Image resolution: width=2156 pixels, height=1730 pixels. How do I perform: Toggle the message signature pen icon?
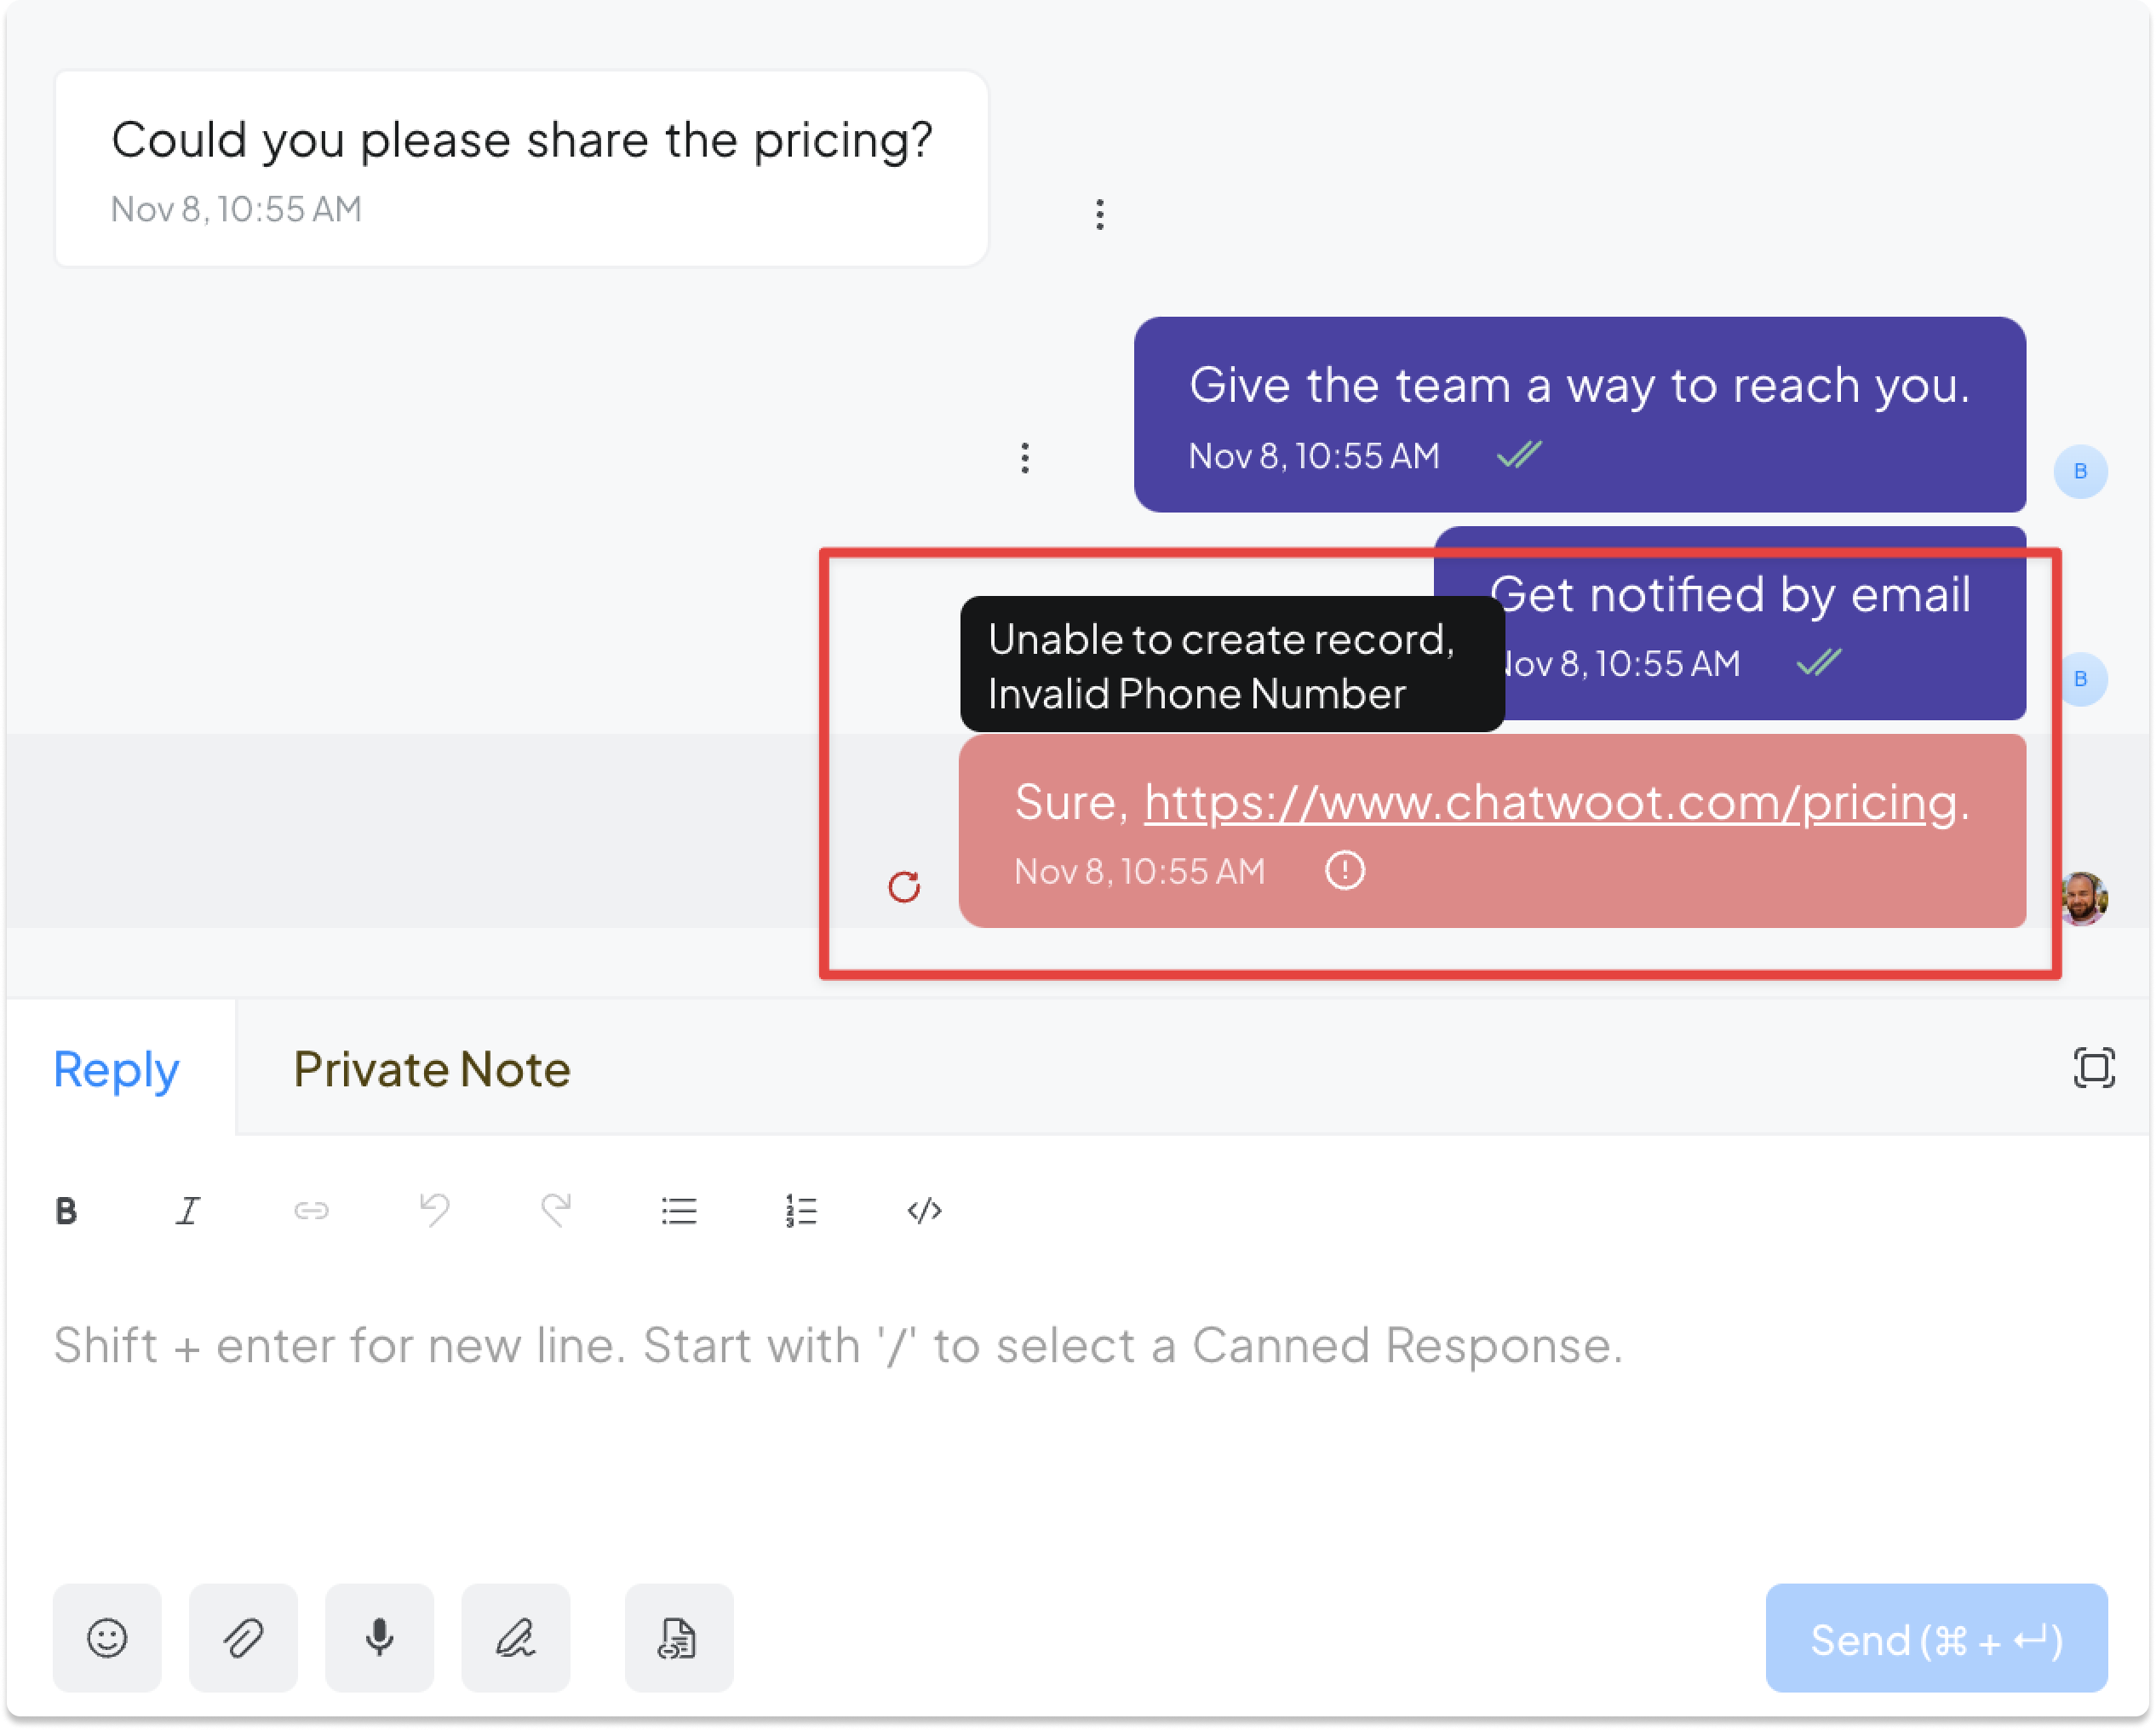pos(515,1638)
